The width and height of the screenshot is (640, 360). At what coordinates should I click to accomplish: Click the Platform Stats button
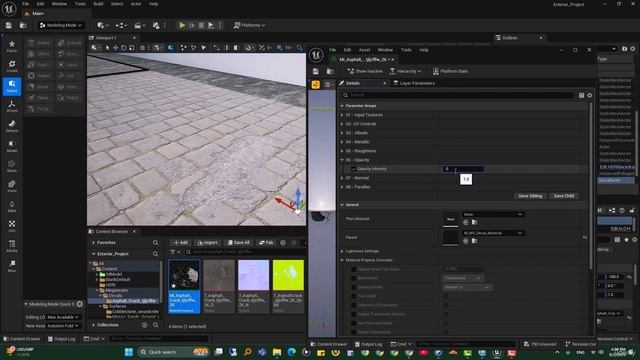450,71
